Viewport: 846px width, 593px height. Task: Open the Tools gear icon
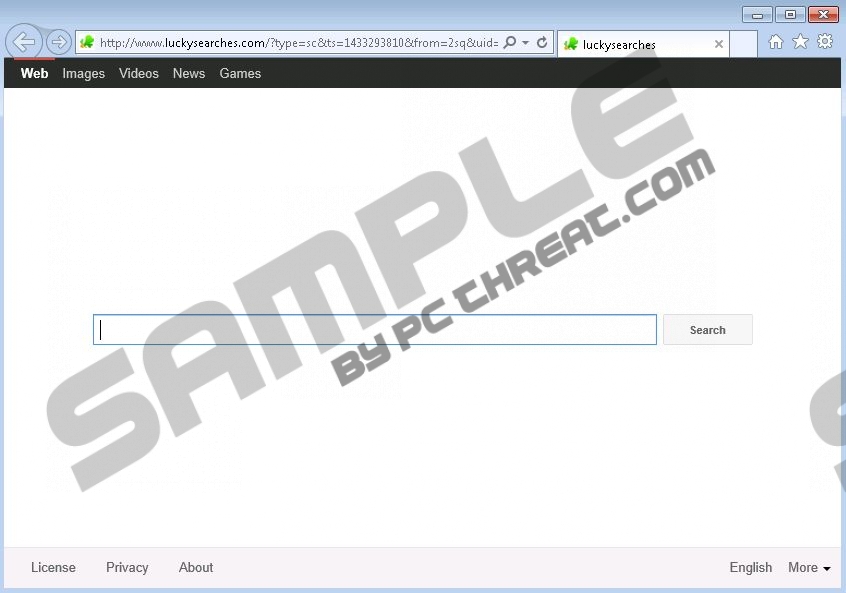(x=825, y=42)
